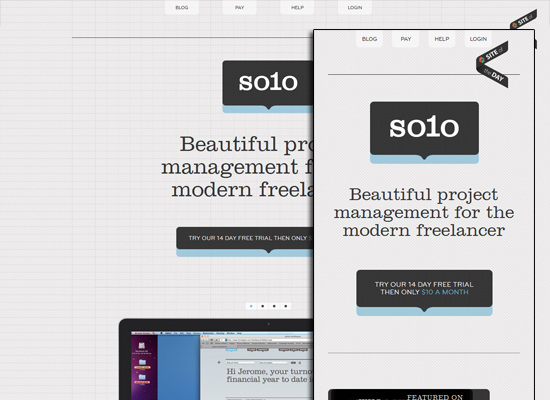Screen dimensions: 550x400
Task: Click BLOG in the narrow mobile layout
Action: [x=369, y=39]
